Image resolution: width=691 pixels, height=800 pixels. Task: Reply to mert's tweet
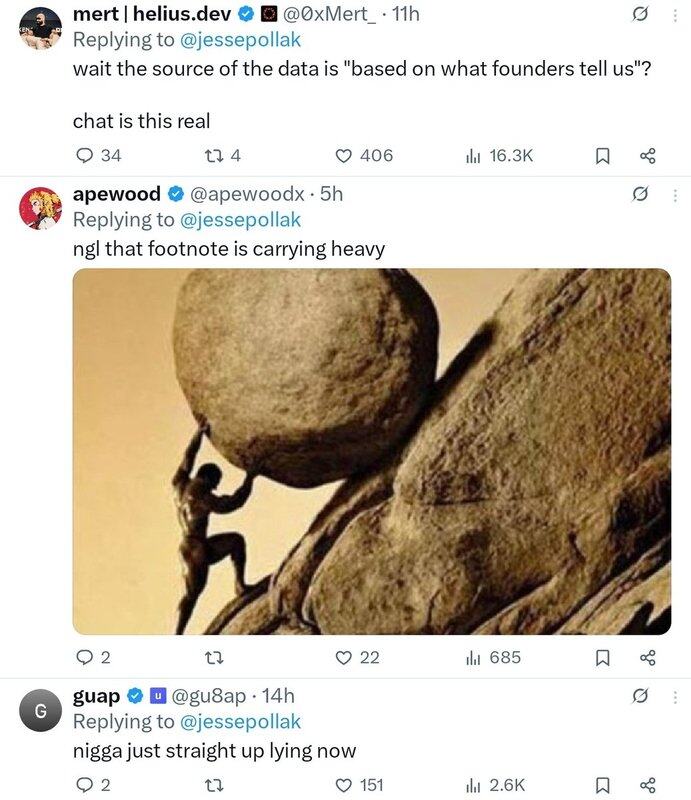pos(85,155)
